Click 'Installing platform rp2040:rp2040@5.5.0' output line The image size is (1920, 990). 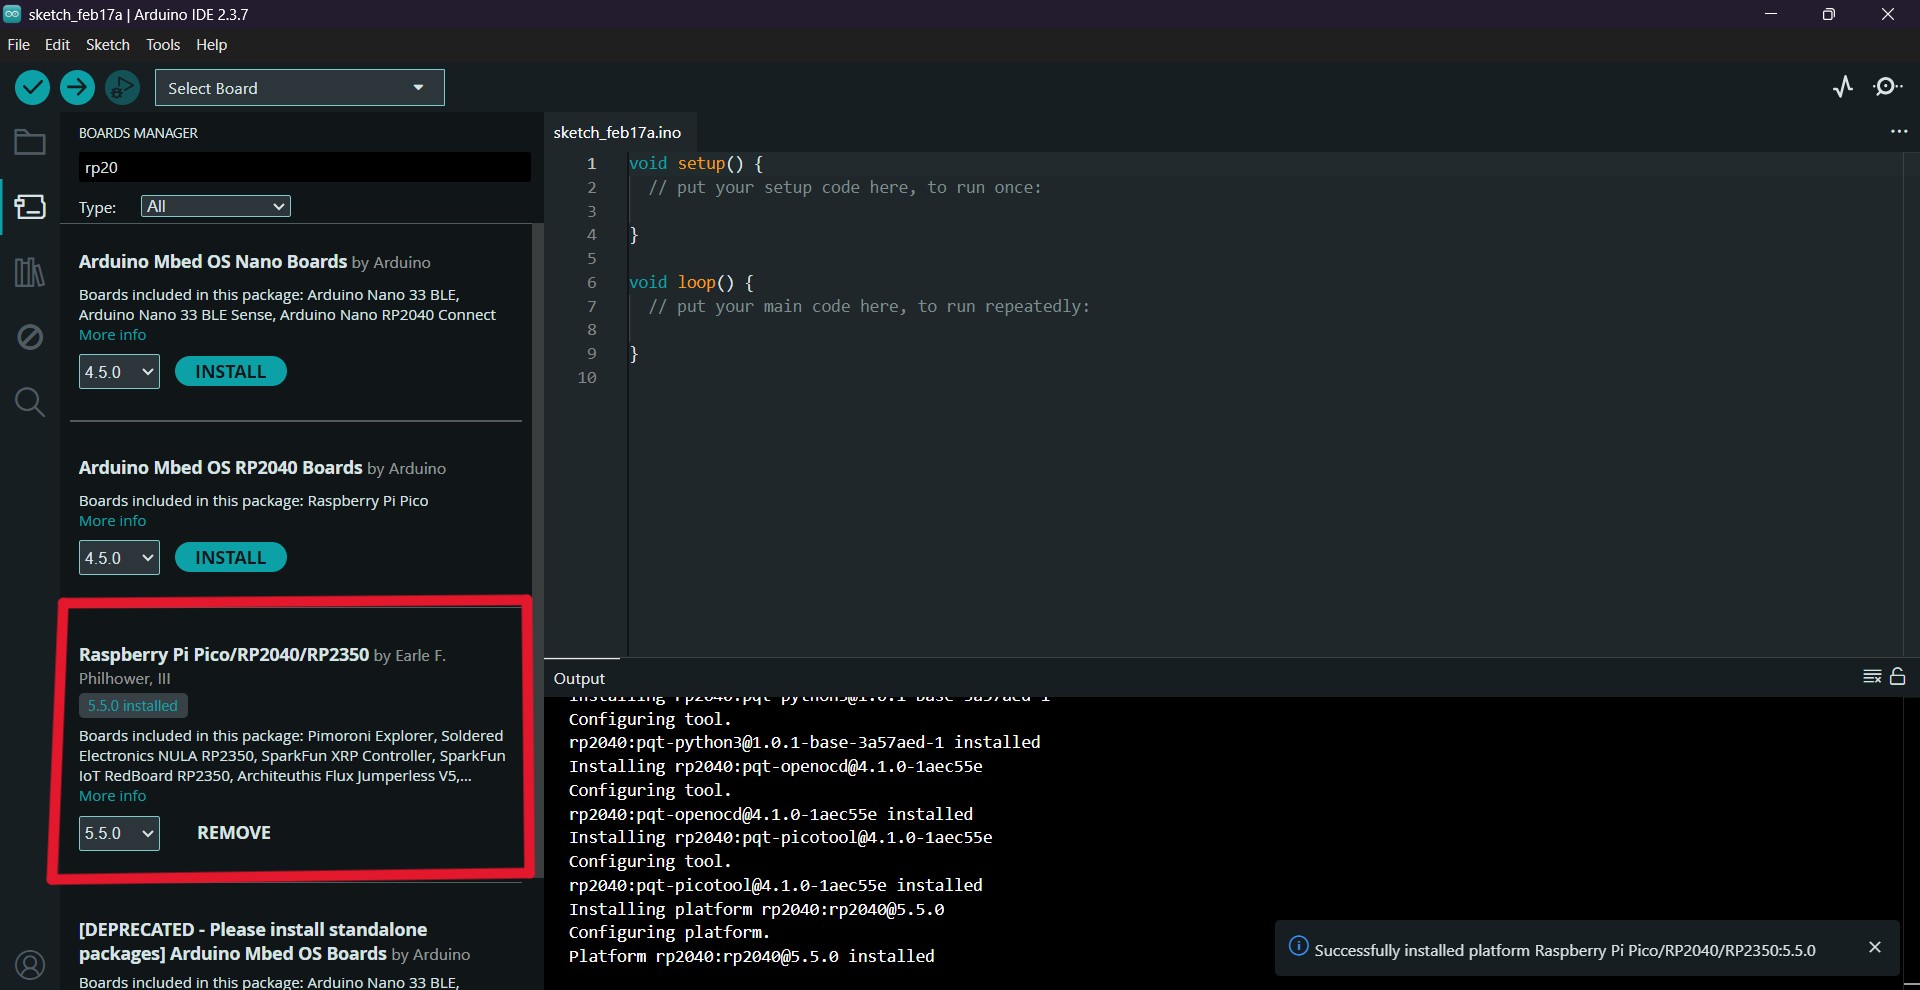[x=757, y=909]
